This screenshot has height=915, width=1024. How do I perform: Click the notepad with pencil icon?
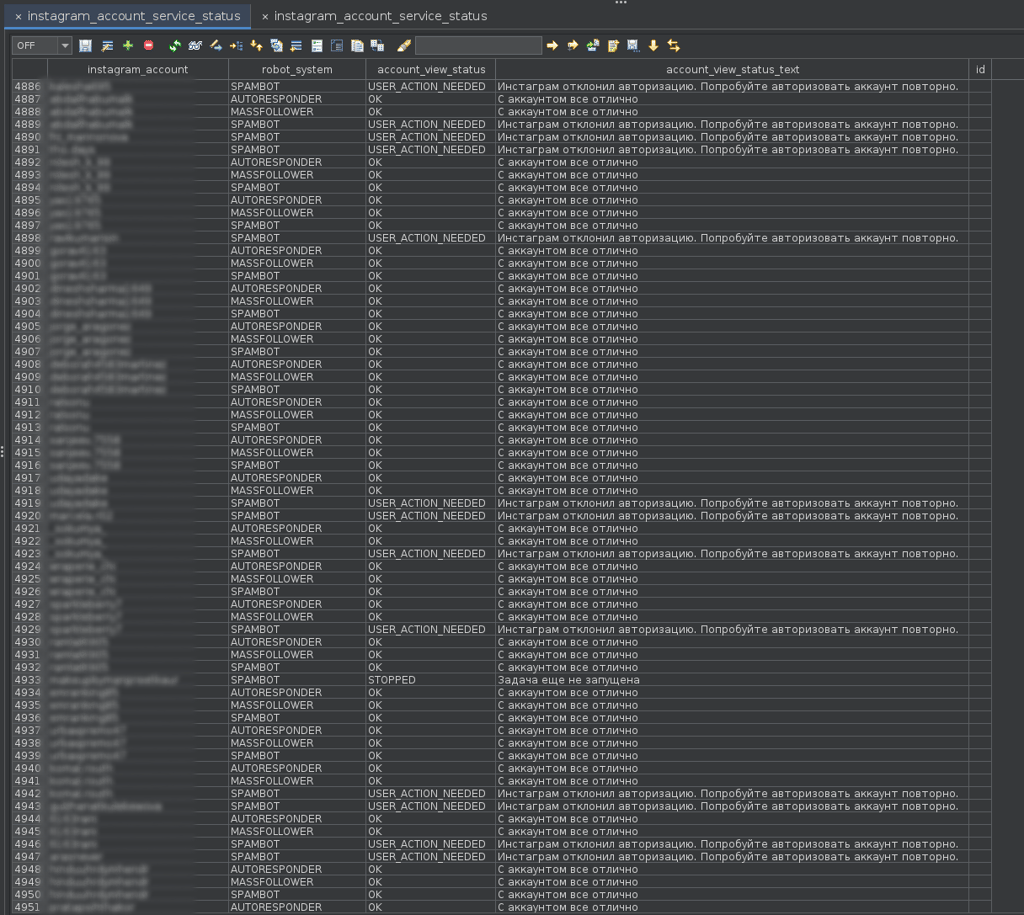613,46
